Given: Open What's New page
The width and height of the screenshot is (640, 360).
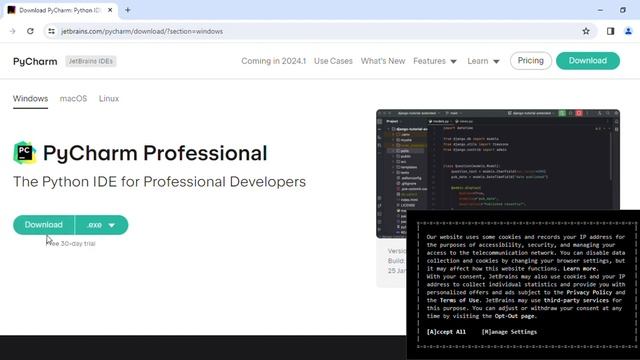Looking at the screenshot, I should point(383,61).
